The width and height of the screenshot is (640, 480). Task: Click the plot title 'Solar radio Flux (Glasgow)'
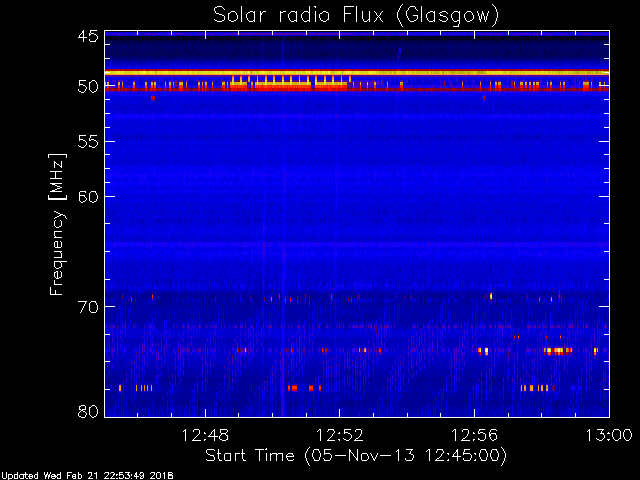[356, 16]
